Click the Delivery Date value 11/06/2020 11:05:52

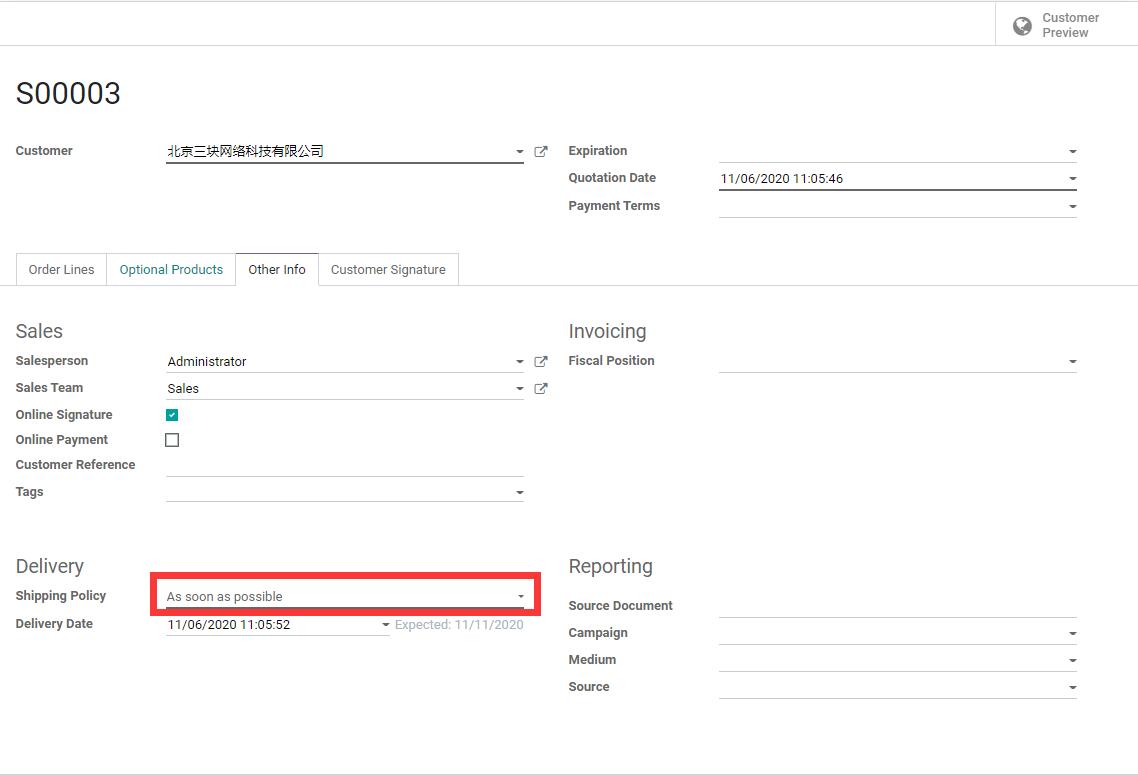[x=229, y=625]
